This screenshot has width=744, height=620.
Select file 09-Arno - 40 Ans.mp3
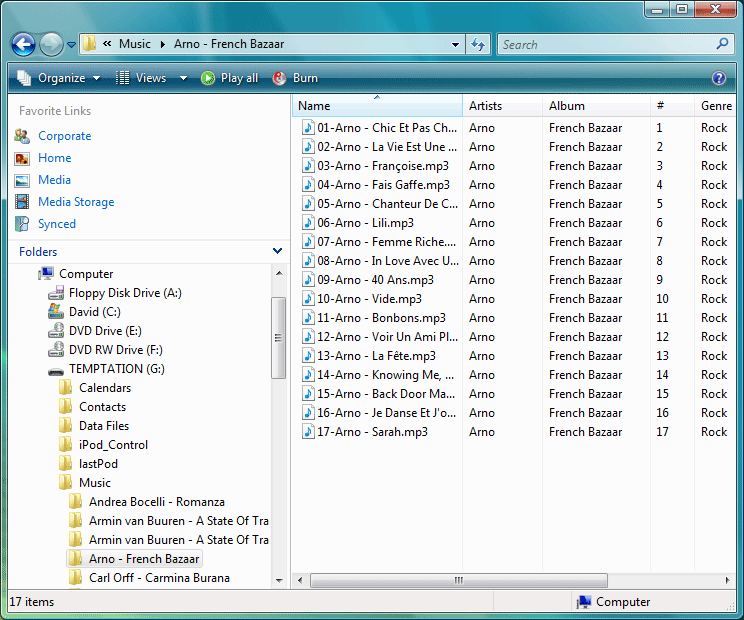[375, 279]
